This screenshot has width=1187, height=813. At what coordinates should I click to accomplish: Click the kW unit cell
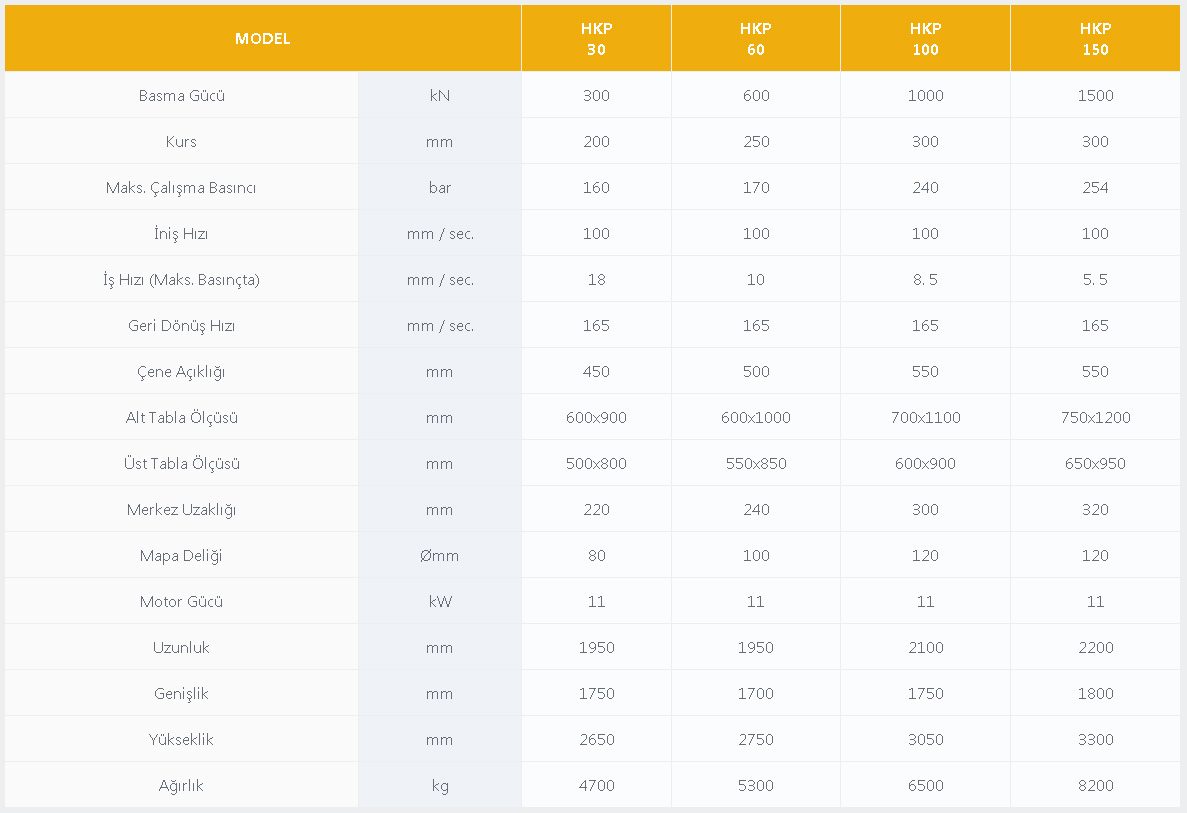[440, 602]
